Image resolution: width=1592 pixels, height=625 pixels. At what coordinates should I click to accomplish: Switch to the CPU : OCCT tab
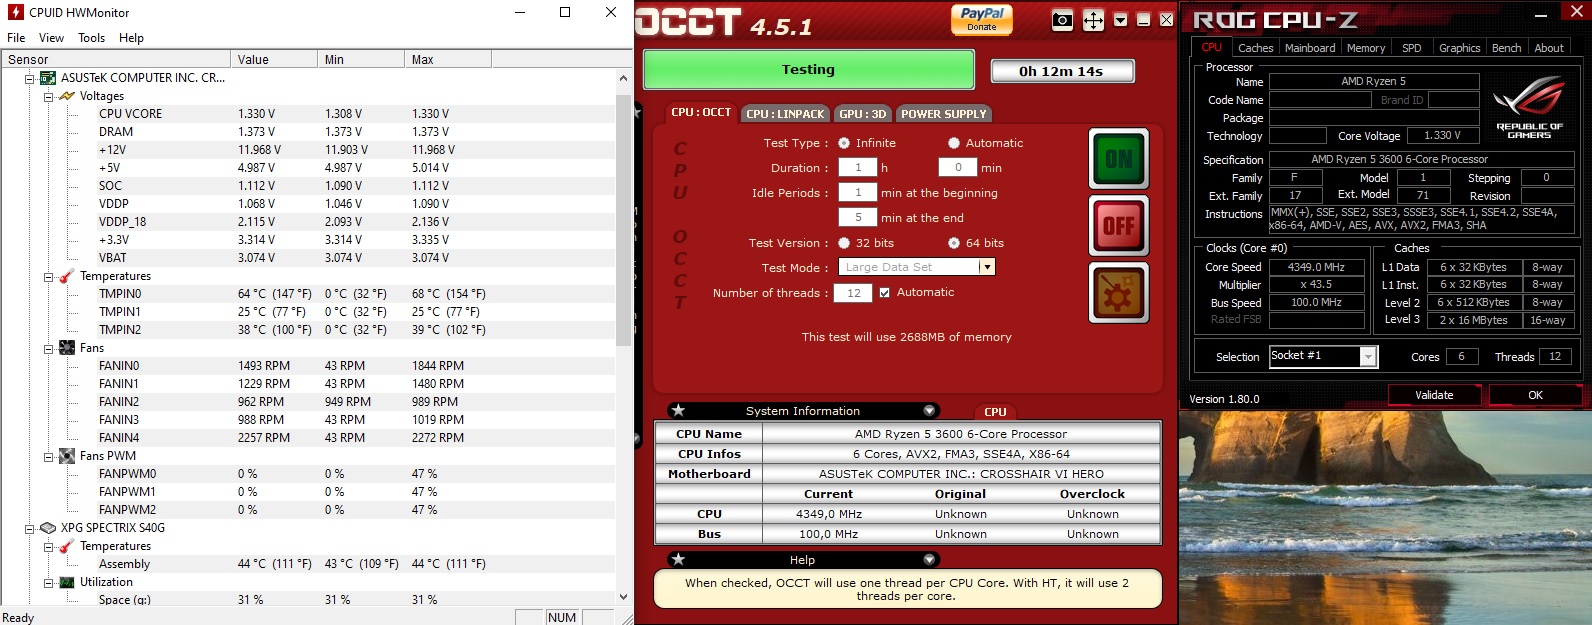coord(701,113)
